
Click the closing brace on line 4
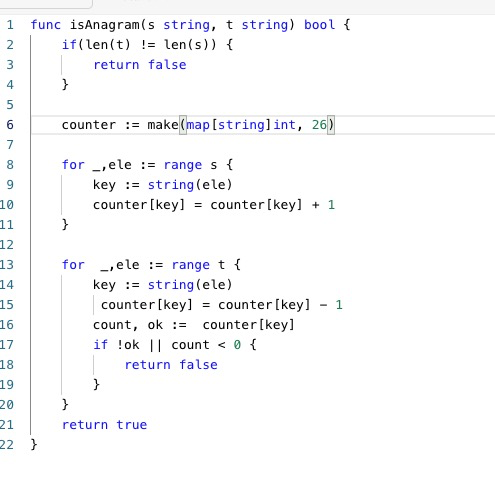[x=65, y=85]
